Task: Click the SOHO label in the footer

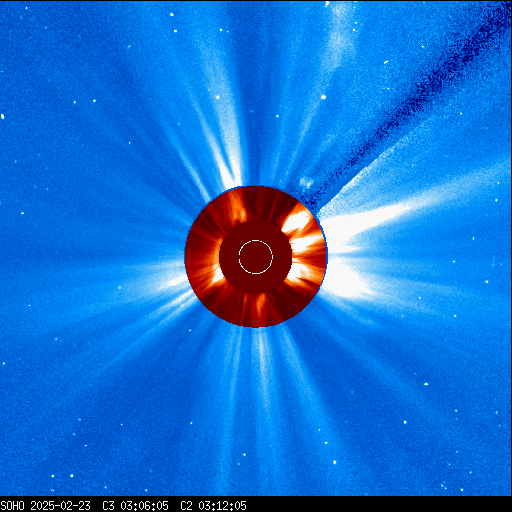Action: 12,506
